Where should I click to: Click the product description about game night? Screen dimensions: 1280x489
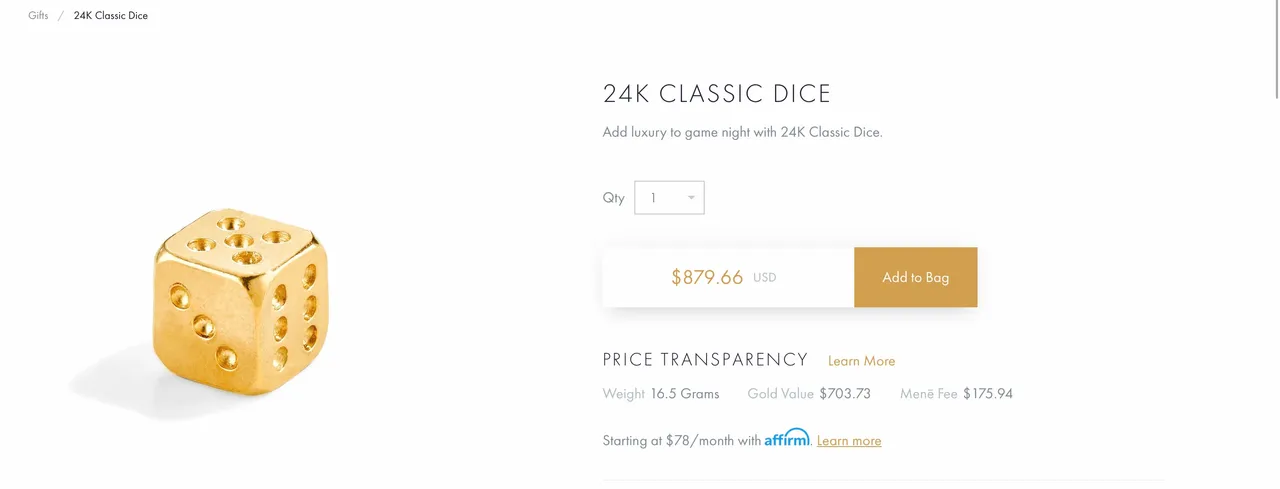[743, 132]
